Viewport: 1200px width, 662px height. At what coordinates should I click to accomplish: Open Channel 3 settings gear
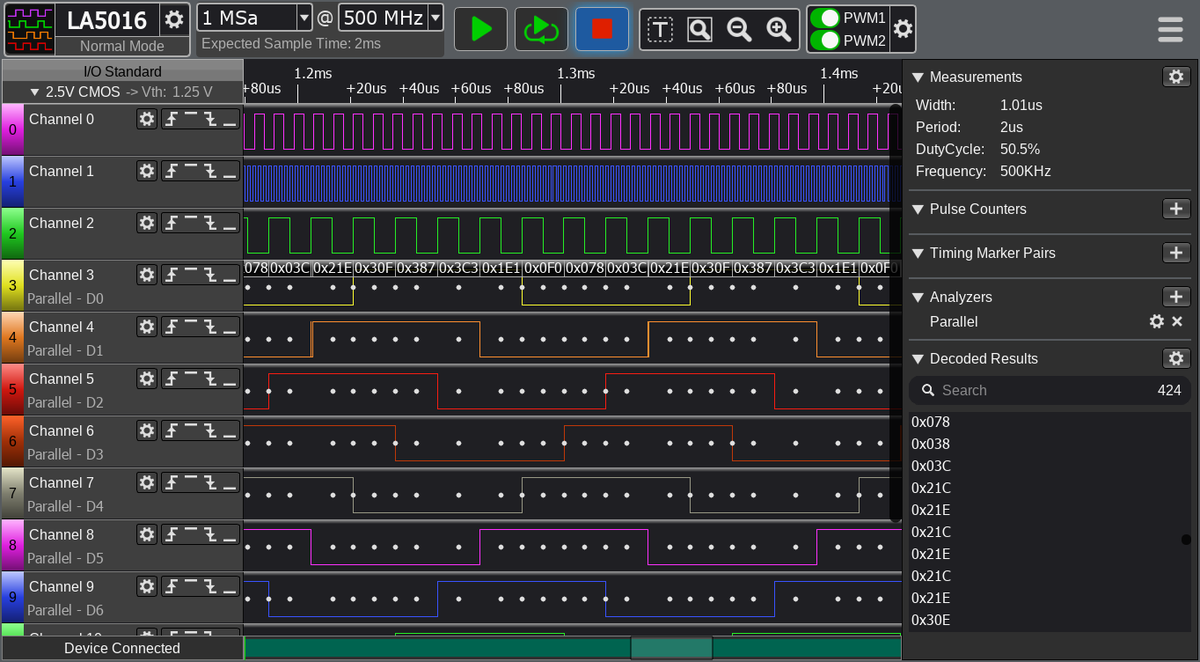[x=147, y=275]
